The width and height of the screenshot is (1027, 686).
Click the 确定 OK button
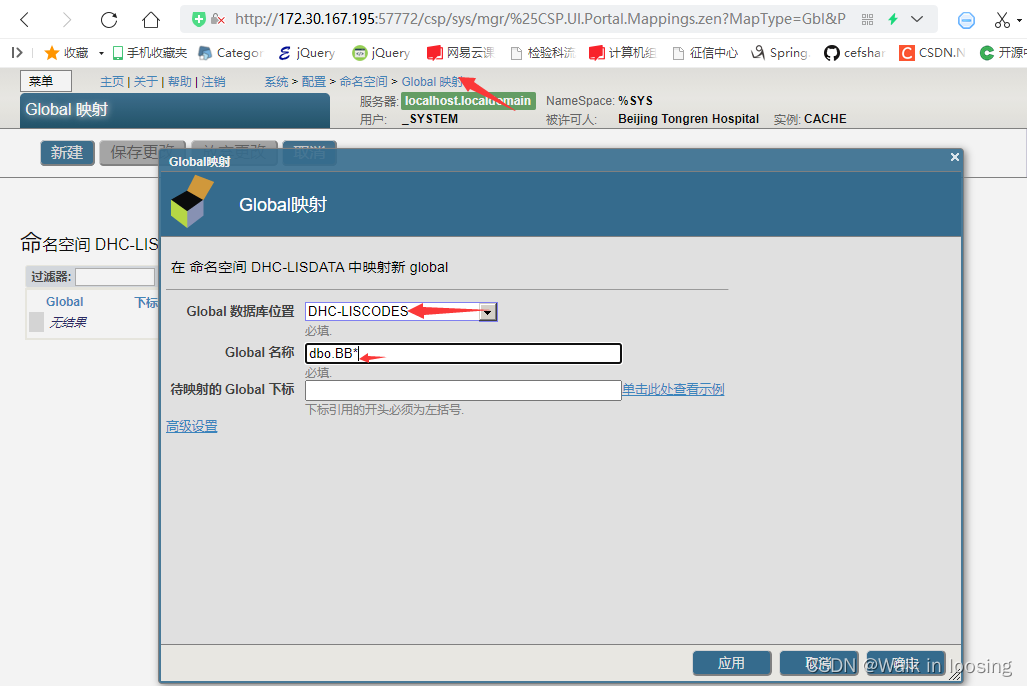click(906, 663)
